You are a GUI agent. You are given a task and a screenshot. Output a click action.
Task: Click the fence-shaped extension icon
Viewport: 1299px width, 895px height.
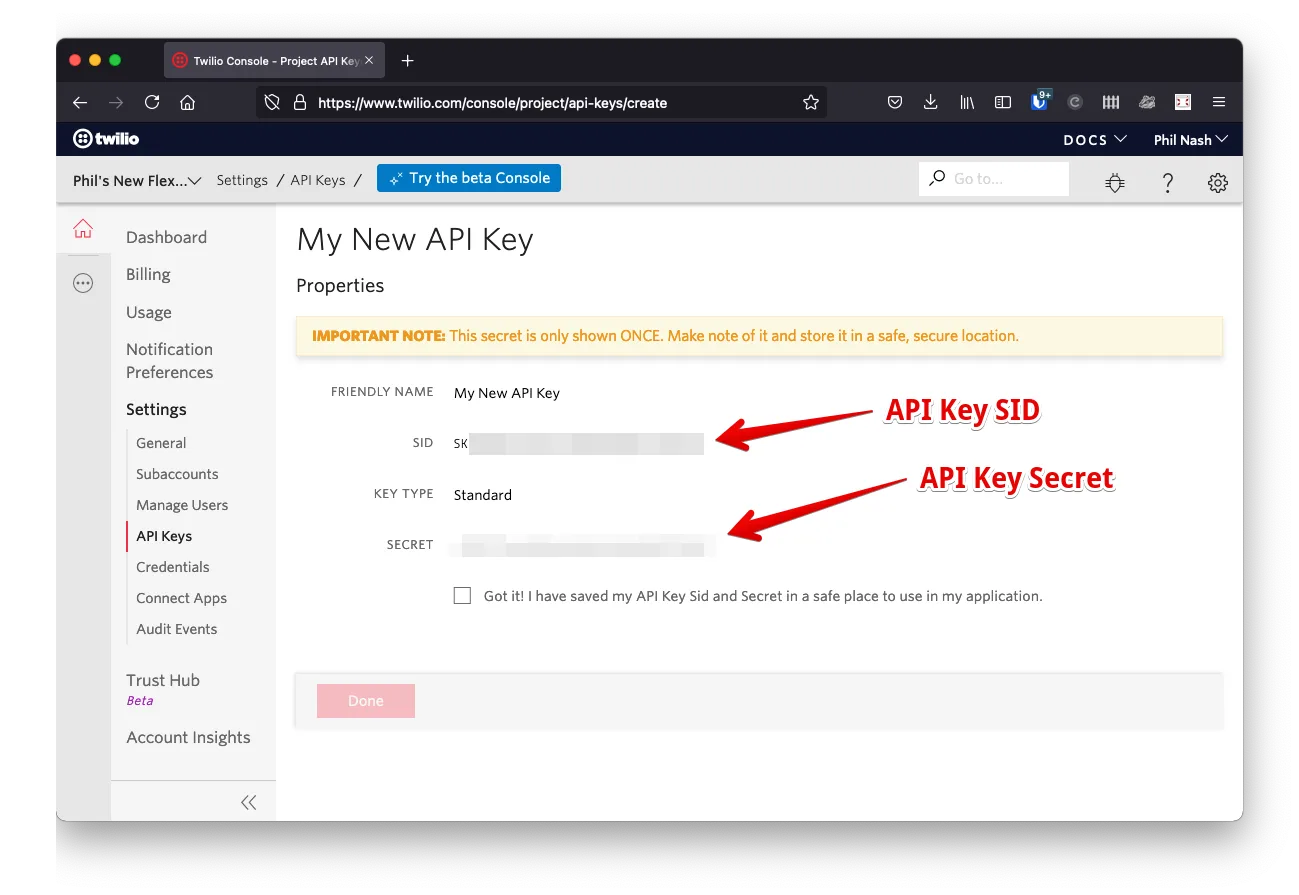coord(1111,102)
